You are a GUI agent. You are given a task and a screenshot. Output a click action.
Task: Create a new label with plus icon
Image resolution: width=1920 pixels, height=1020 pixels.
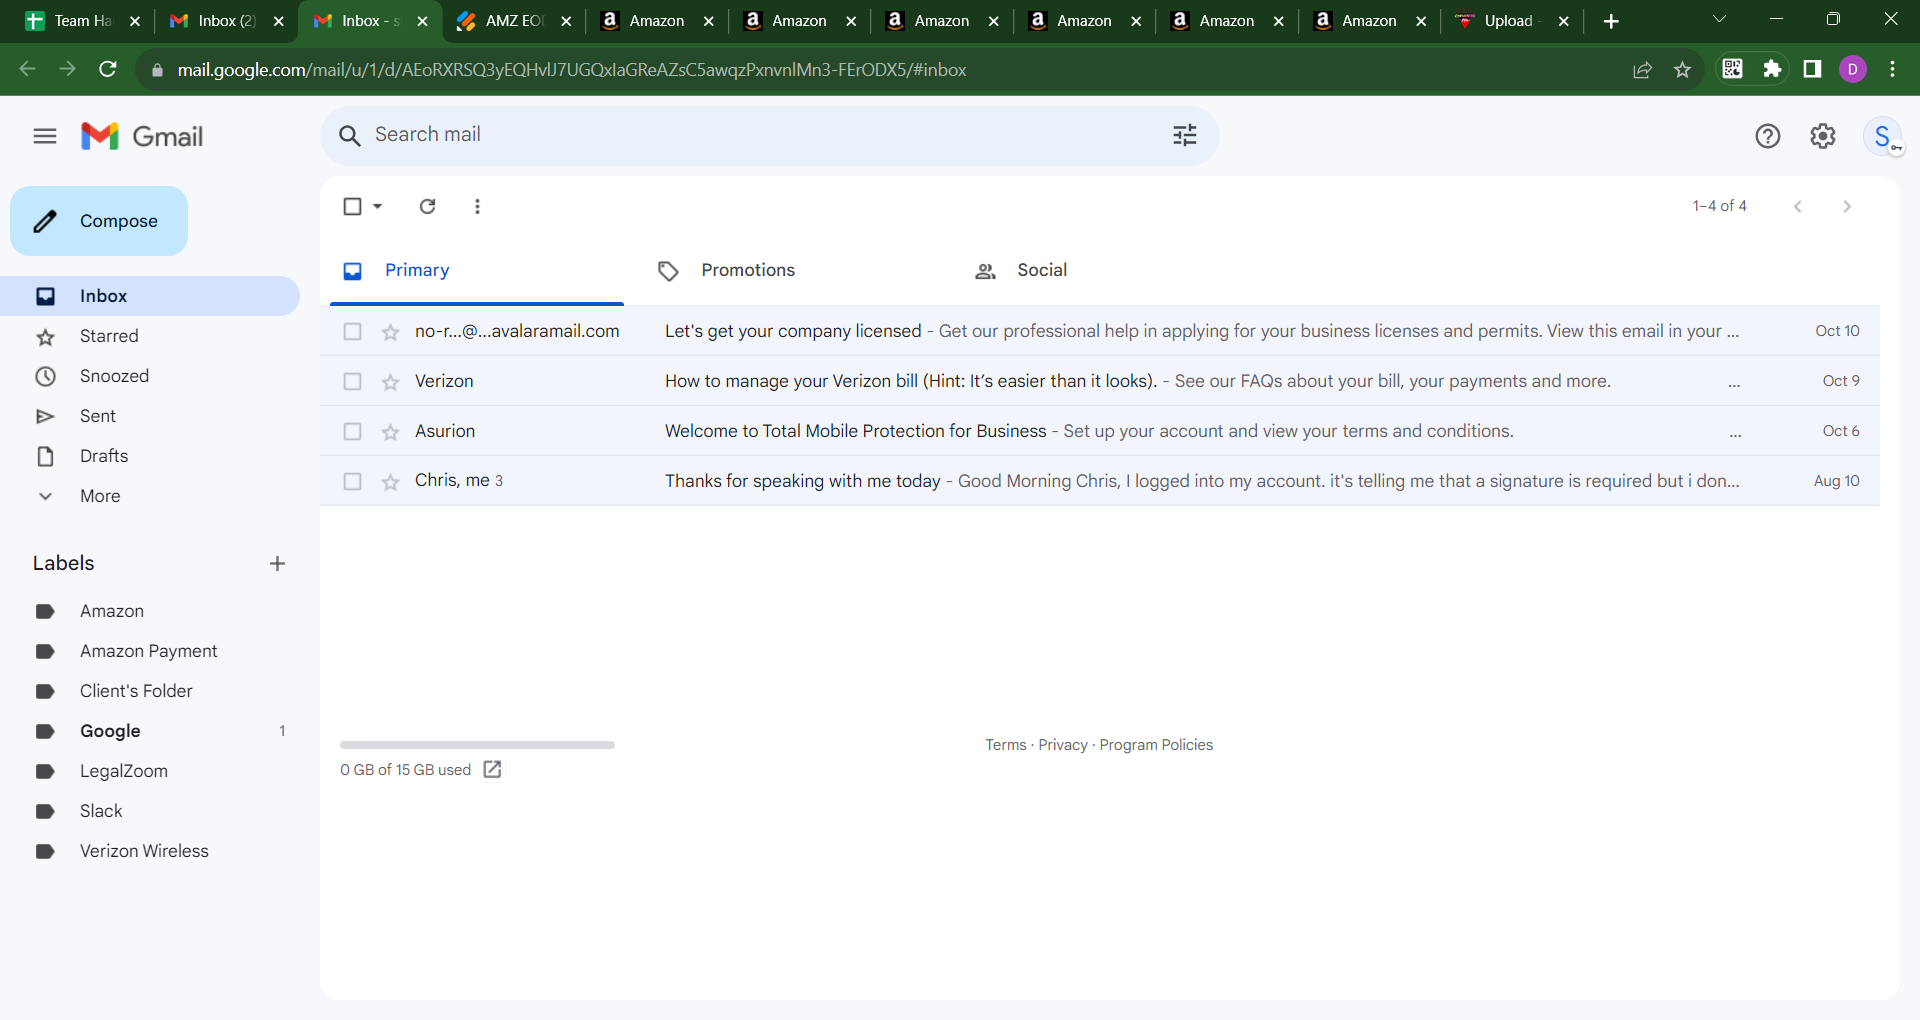pos(277,564)
